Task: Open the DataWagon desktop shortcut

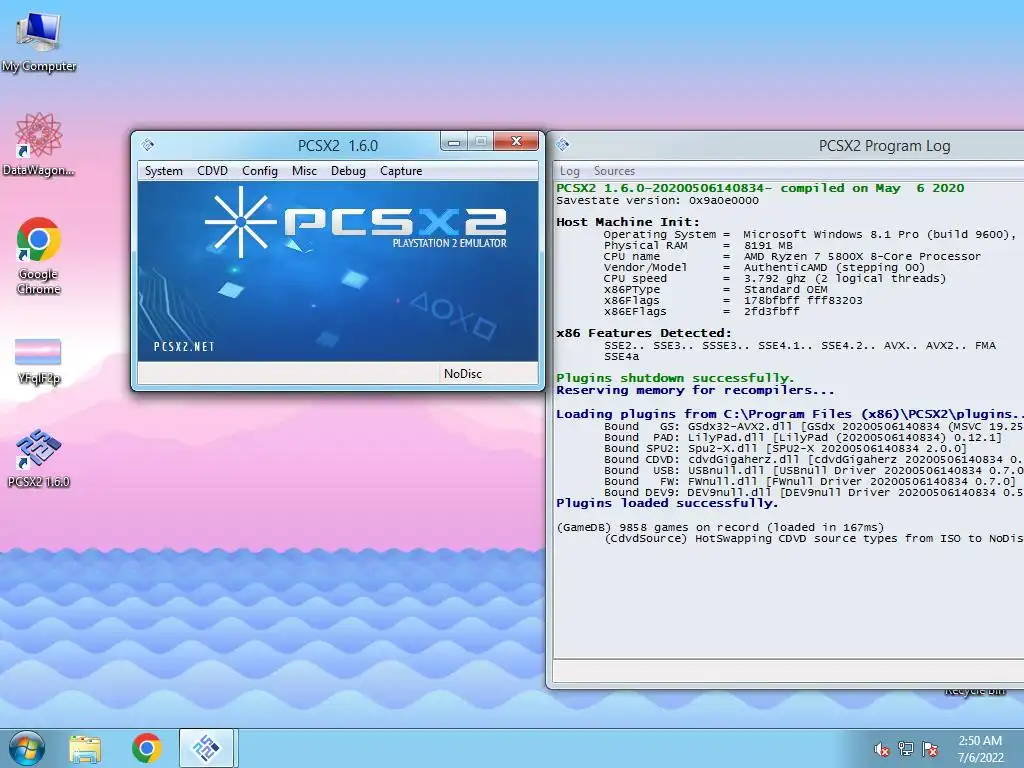Action: [x=39, y=144]
